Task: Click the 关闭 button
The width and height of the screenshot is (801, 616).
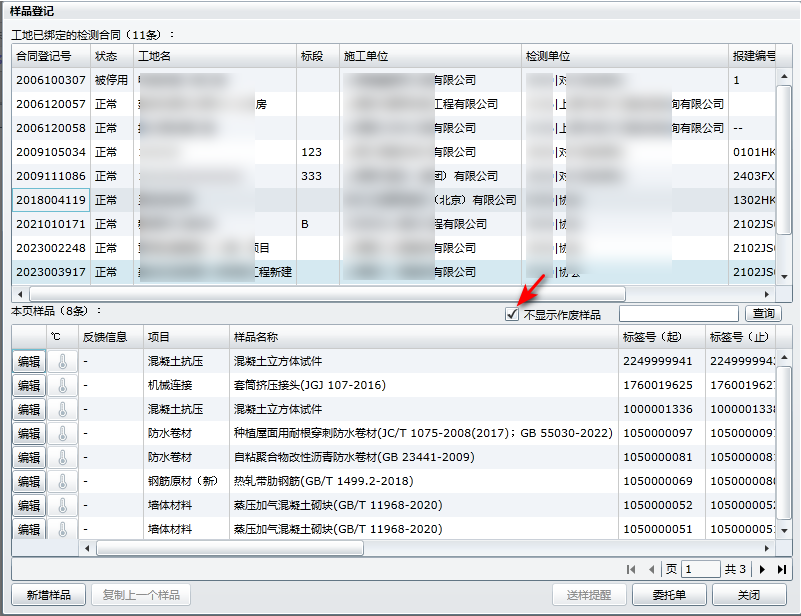Action: click(748, 595)
